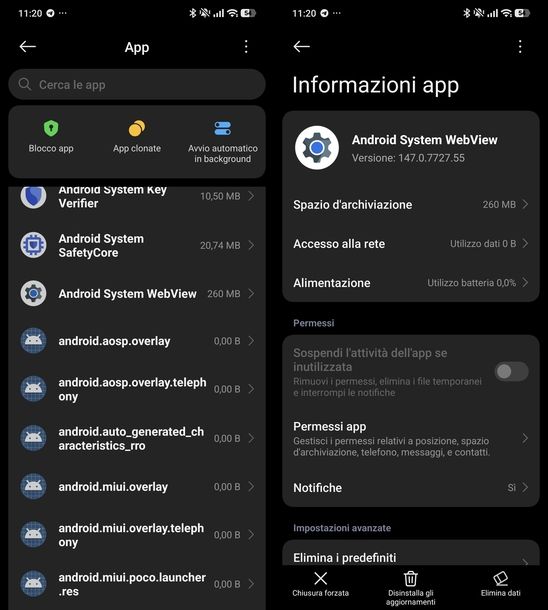Viewport: 548px width, 610px height.
Task: Tap Chiusura forzata label
Action: click(x=320, y=593)
